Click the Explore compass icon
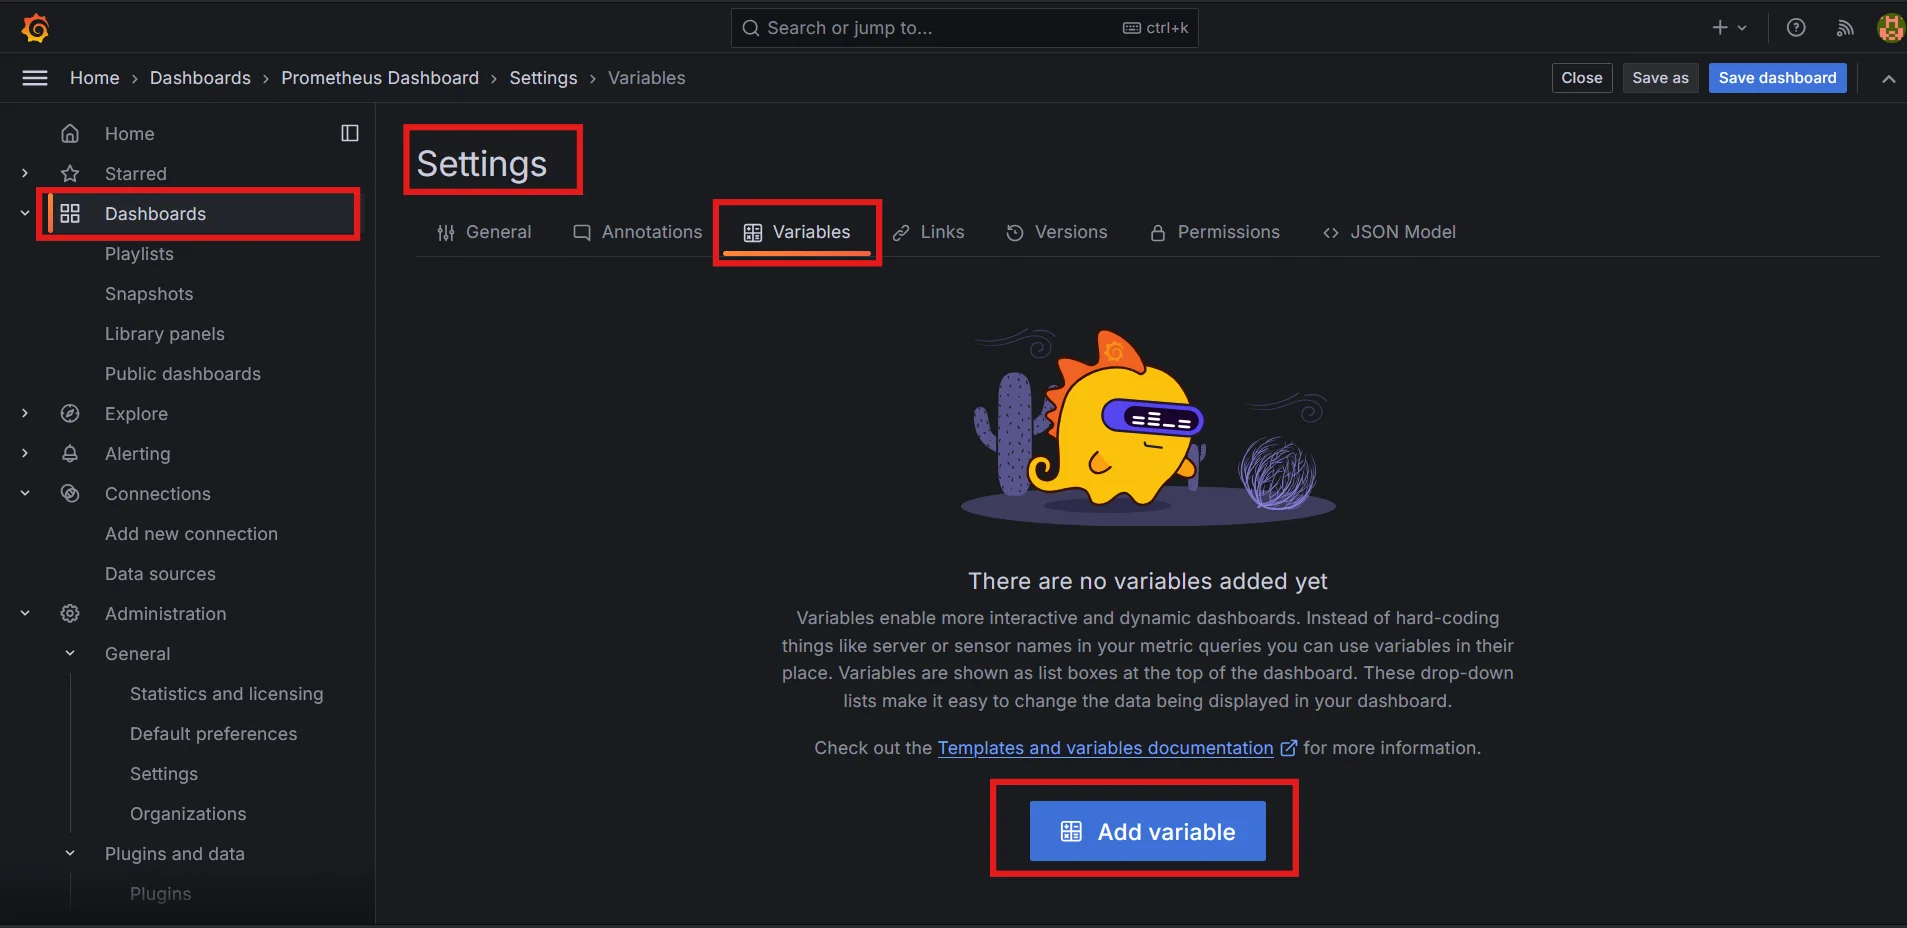The width and height of the screenshot is (1907, 928). pyautogui.click(x=70, y=413)
